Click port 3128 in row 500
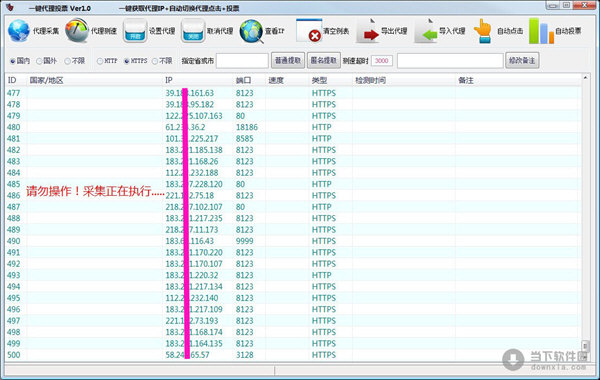The width and height of the screenshot is (600, 380). click(245, 355)
